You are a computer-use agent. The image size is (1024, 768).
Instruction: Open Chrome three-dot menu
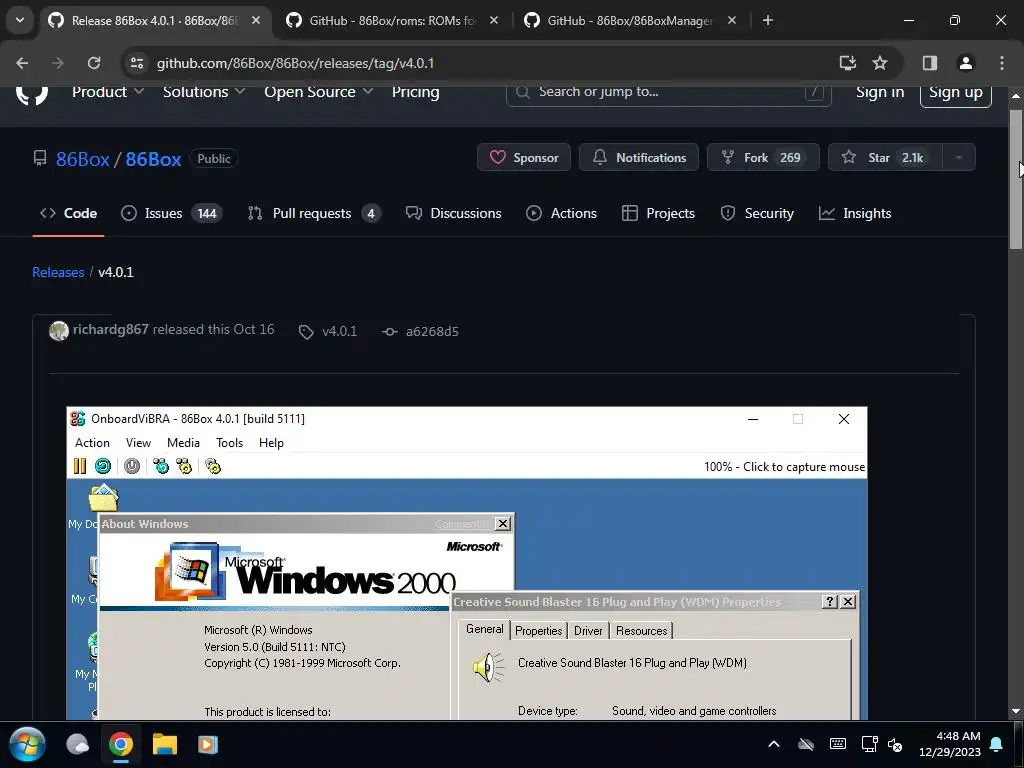coord(1002,63)
